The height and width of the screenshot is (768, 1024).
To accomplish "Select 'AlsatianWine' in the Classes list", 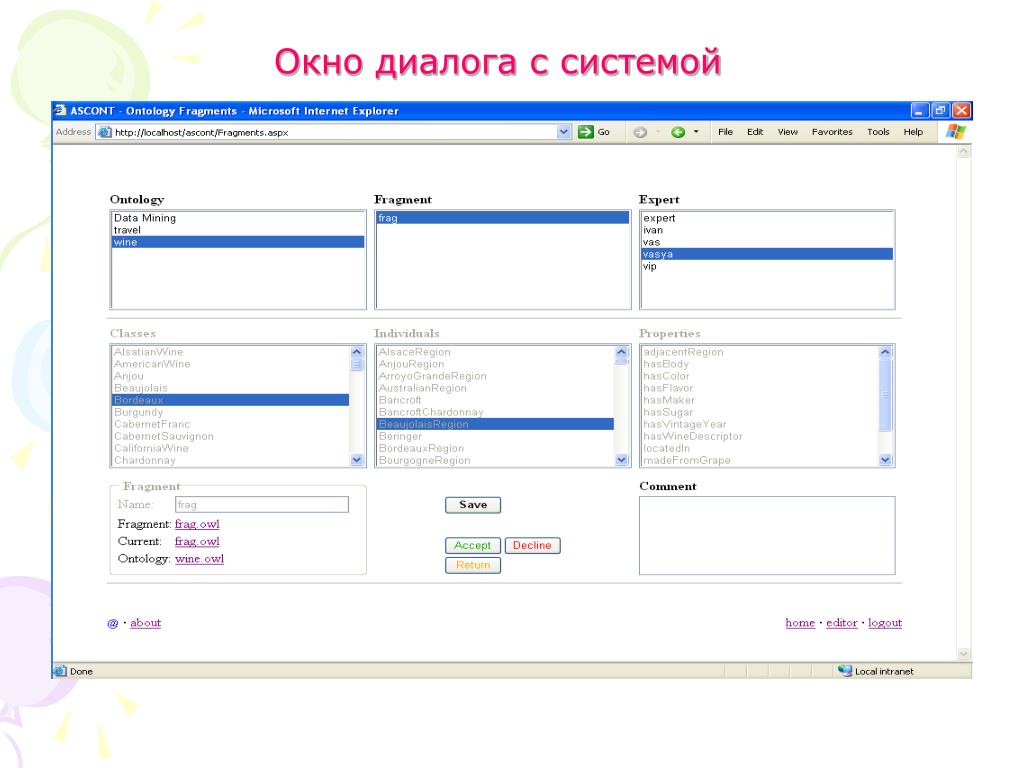I will click(x=231, y=352).
